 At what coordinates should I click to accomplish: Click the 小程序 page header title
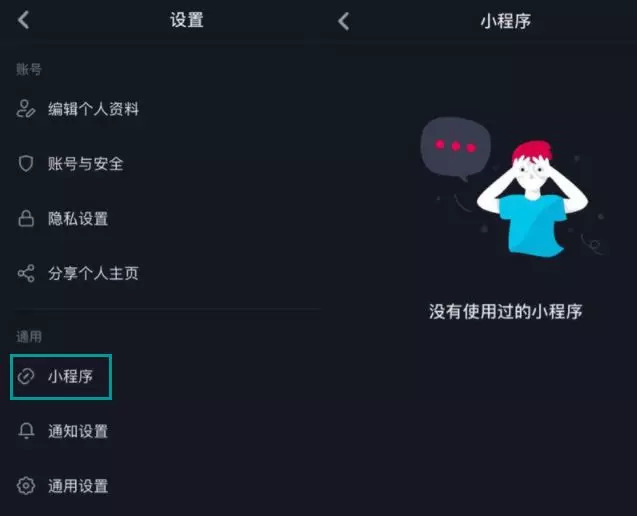click(x=506, y=21)
